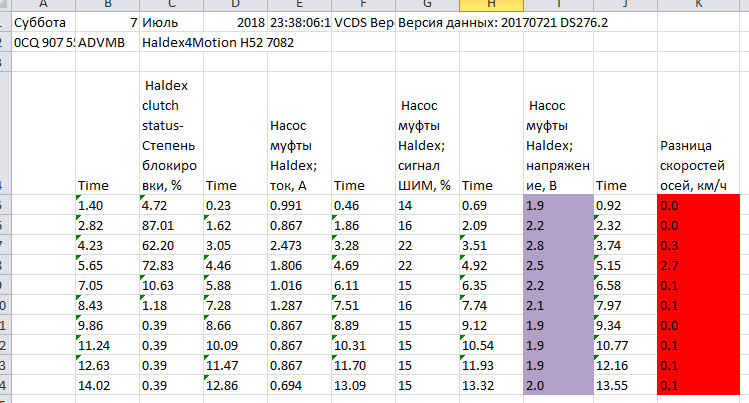Select the year cell 2018
Viewport: 749px width, 403px height.
235,22
